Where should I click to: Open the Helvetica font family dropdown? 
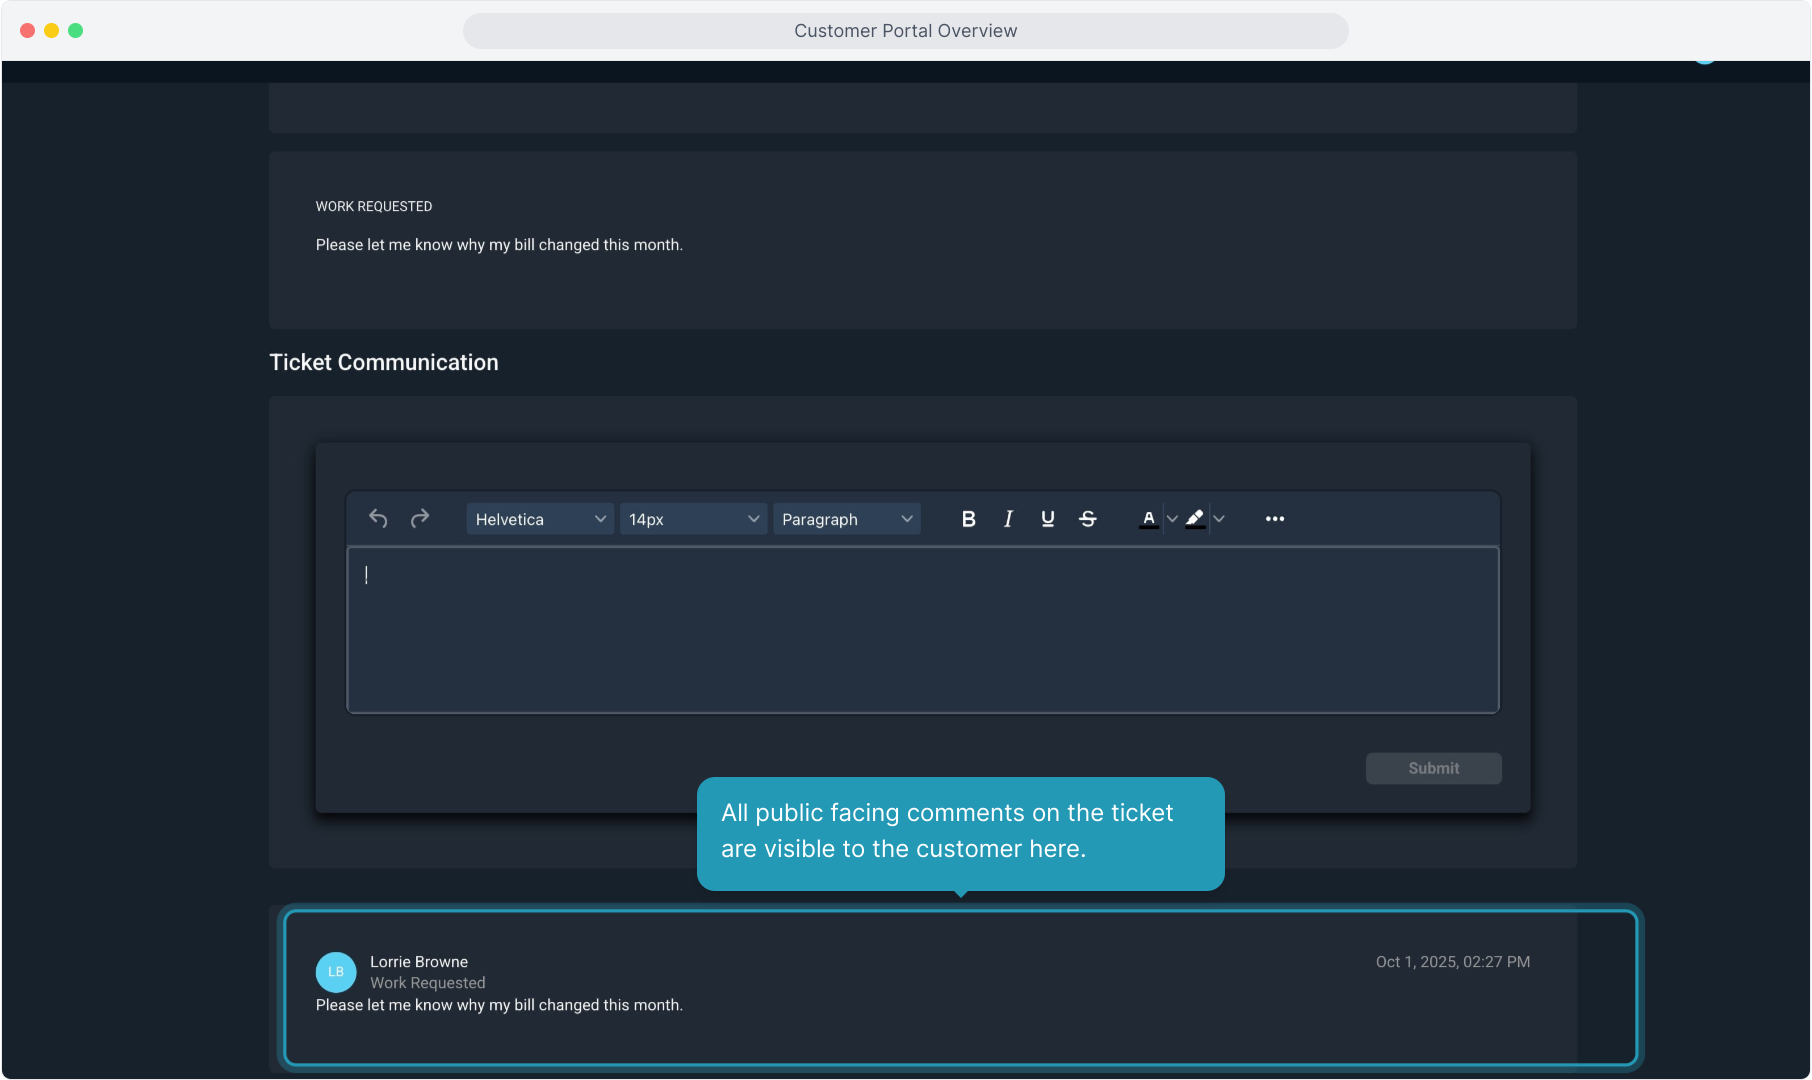[x=540, y=519]
